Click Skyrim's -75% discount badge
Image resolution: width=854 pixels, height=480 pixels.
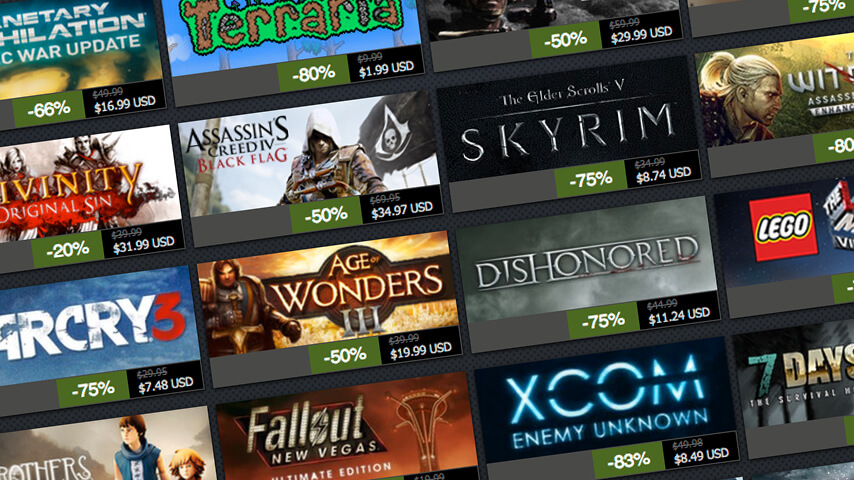[x=590, y=179]
